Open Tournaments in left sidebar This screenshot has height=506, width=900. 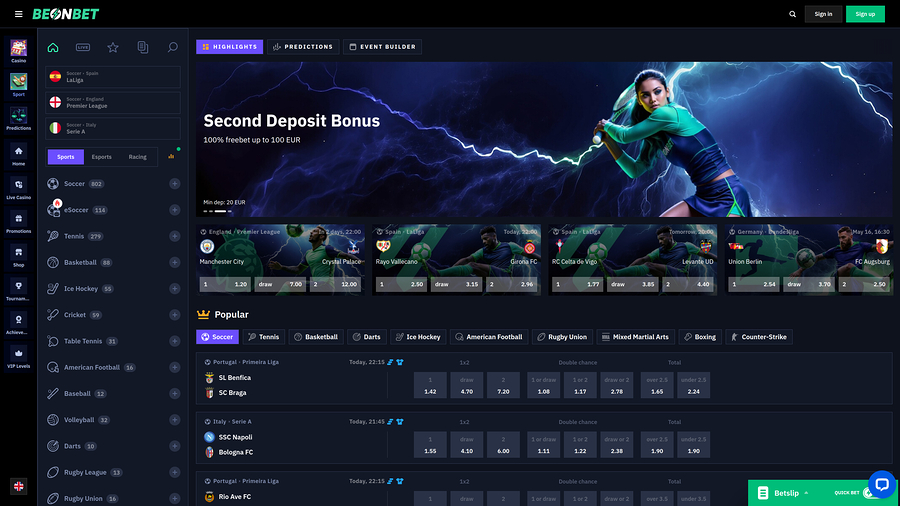coord(18,290)
